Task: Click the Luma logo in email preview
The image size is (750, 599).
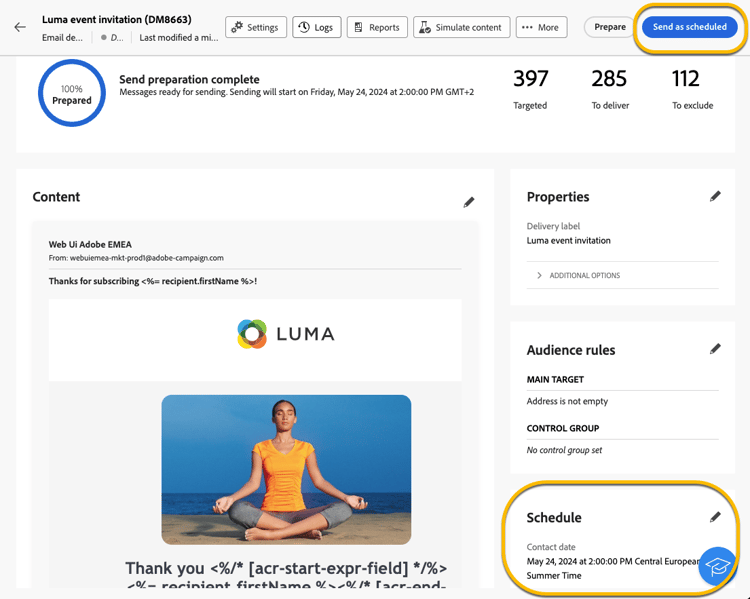Action: click(x=286, y=333)
